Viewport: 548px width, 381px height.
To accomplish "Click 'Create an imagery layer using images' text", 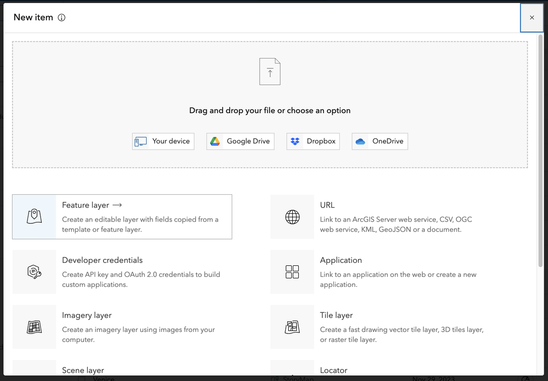I will pyautogui.click(x=138, y=335).
